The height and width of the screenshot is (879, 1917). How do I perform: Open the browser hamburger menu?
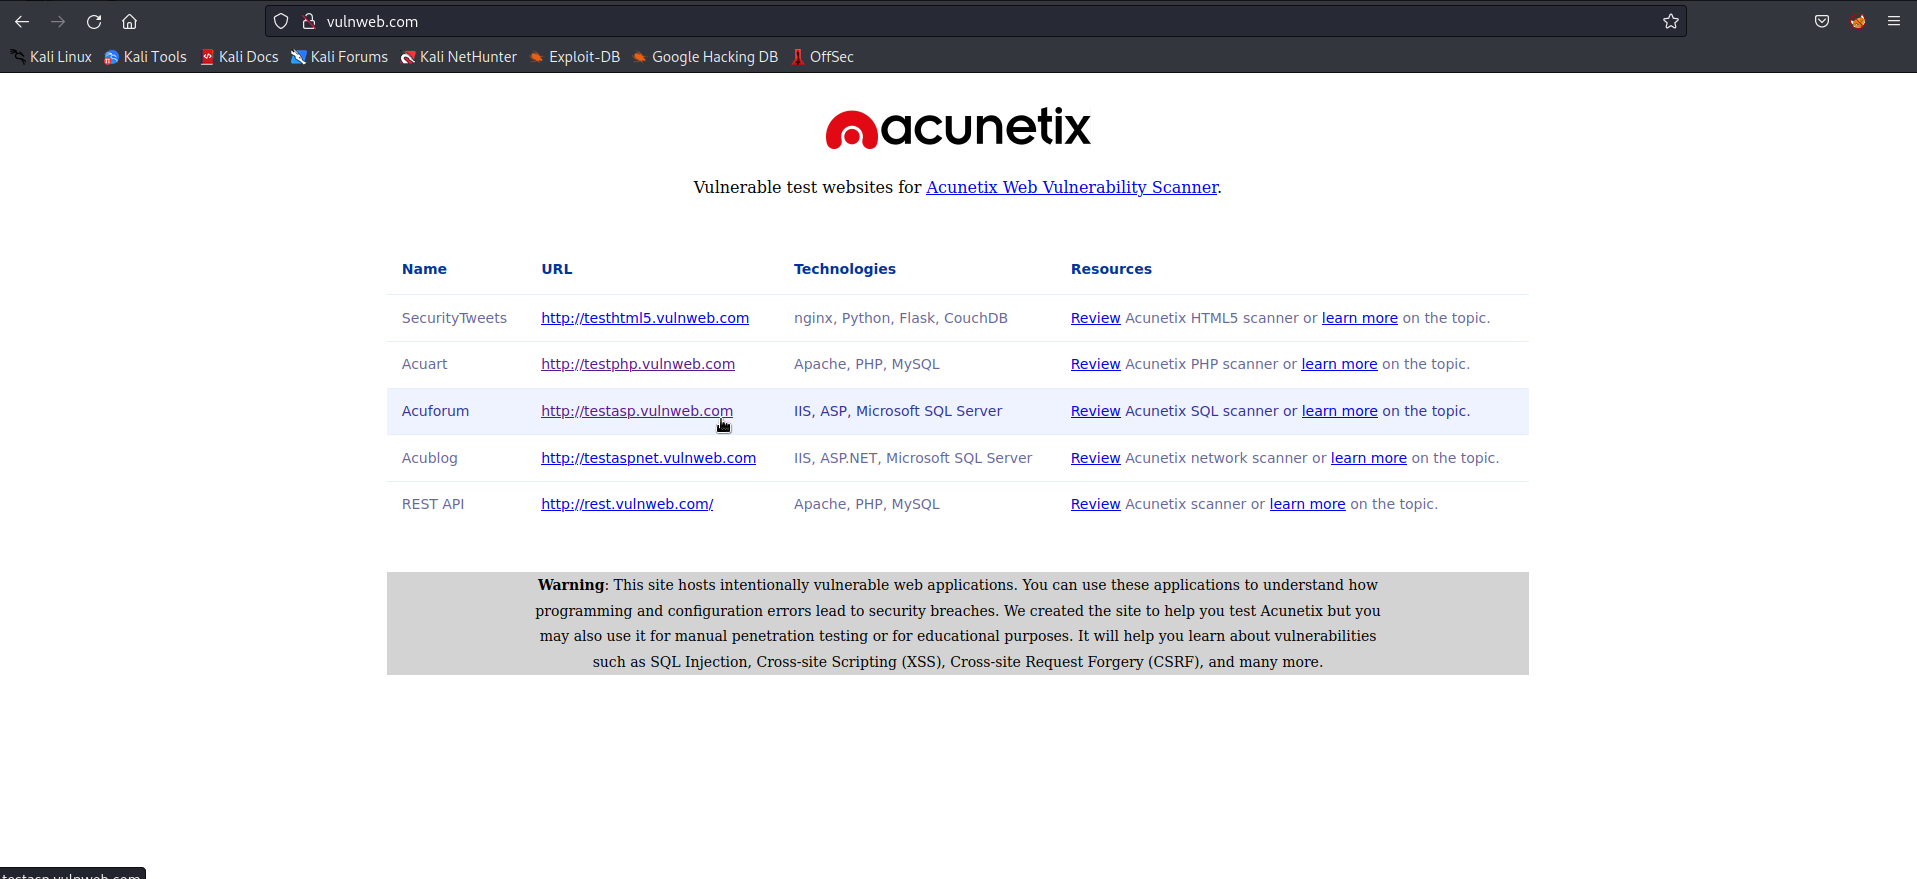(x=1894, y=21)
